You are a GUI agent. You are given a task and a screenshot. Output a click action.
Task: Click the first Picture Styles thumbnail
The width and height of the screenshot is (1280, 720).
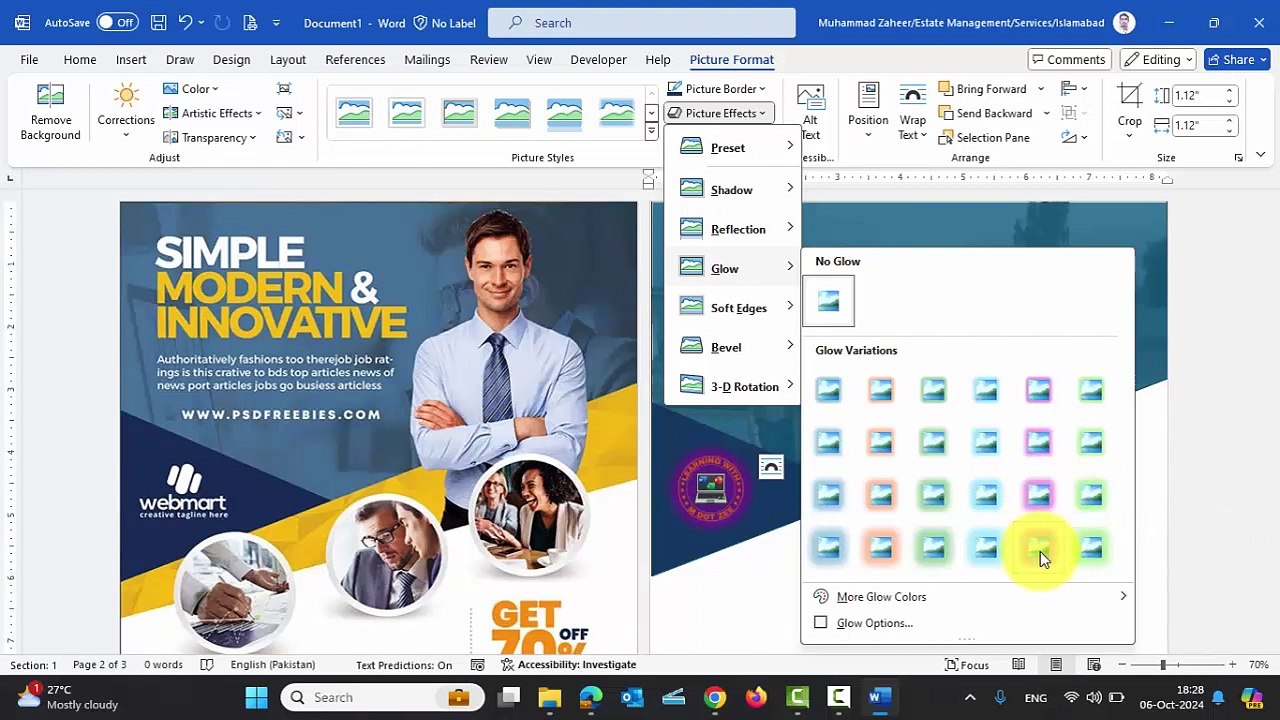(x=354, y=112)
